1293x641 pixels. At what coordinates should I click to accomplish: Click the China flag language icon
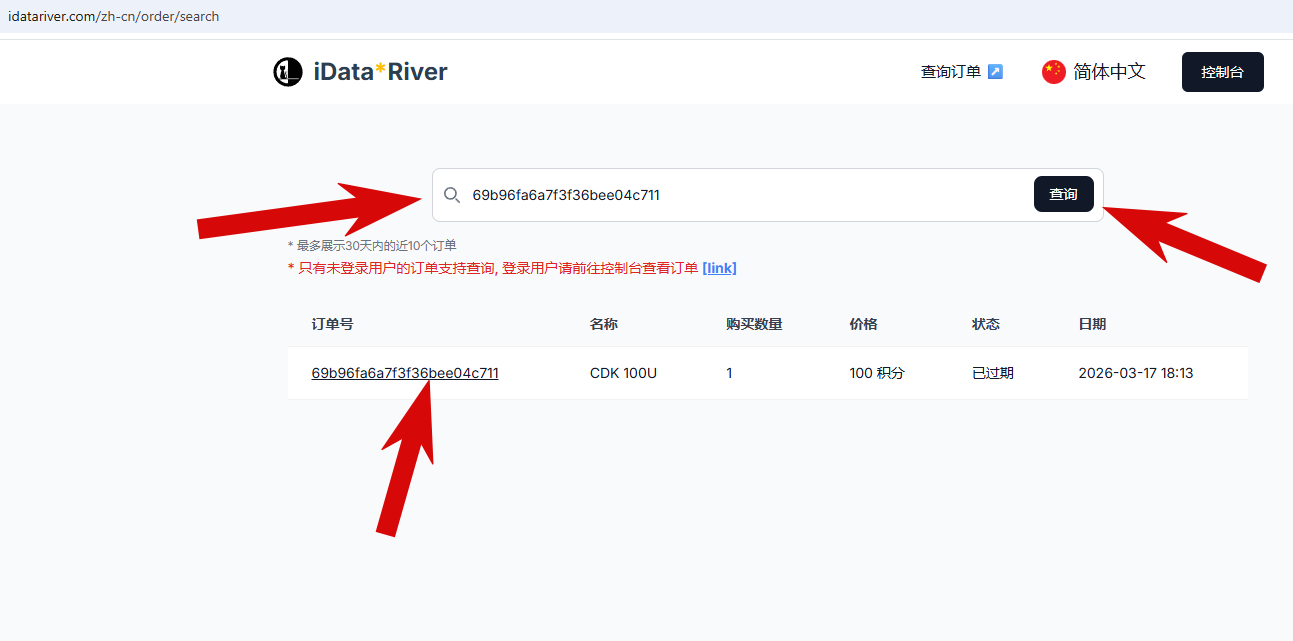click(x=1054, y=72)
